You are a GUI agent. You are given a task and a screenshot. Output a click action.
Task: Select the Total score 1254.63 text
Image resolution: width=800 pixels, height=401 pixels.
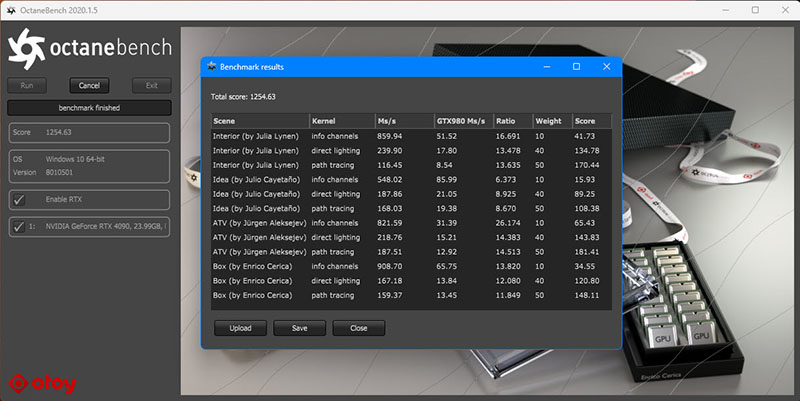243,97
